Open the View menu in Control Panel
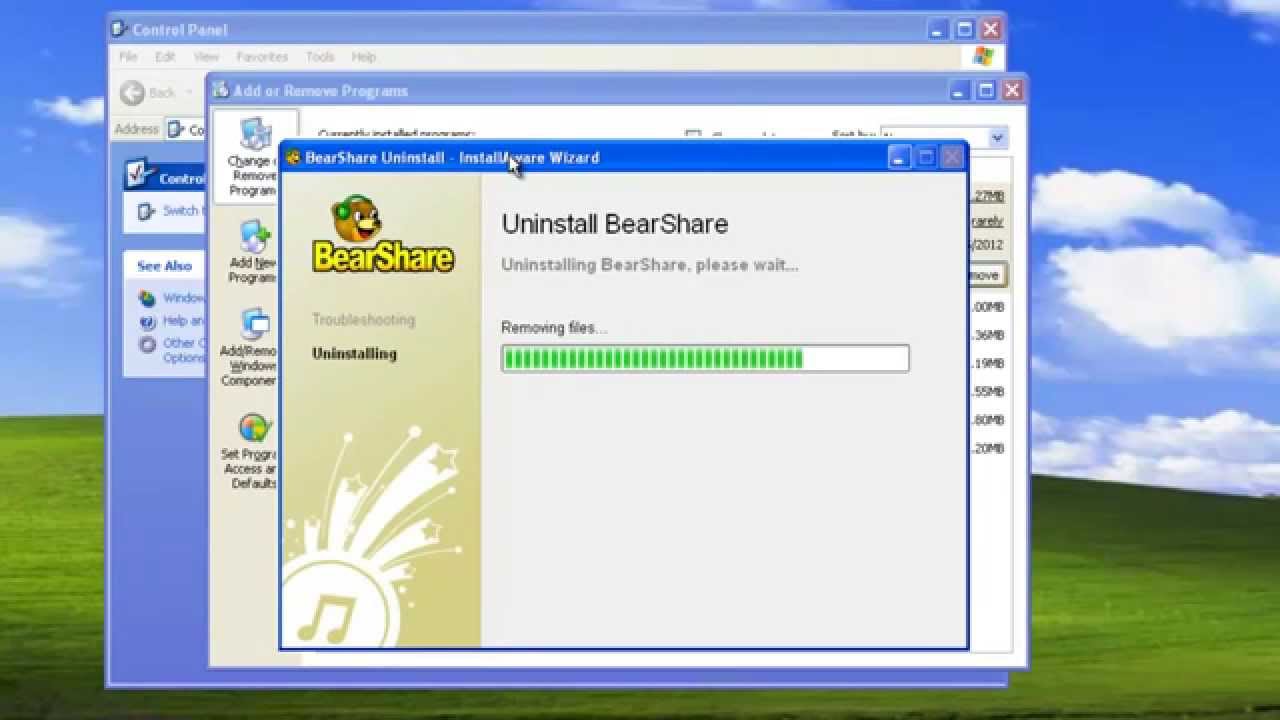1280x720 pixels. (206, 57)
